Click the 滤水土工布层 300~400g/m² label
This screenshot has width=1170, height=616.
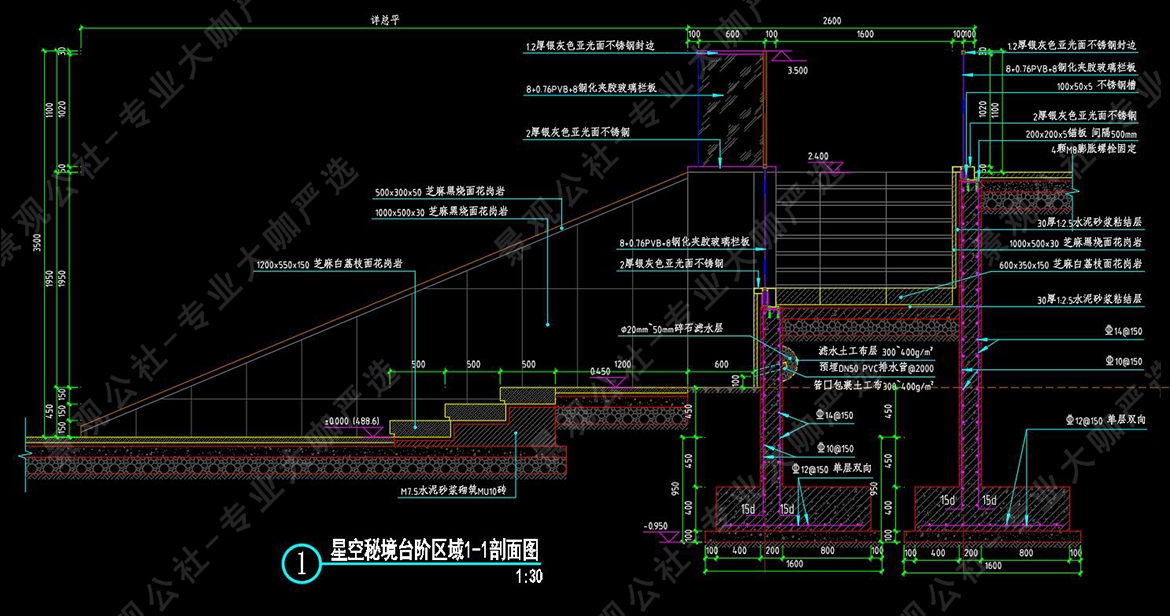[877, 350]
